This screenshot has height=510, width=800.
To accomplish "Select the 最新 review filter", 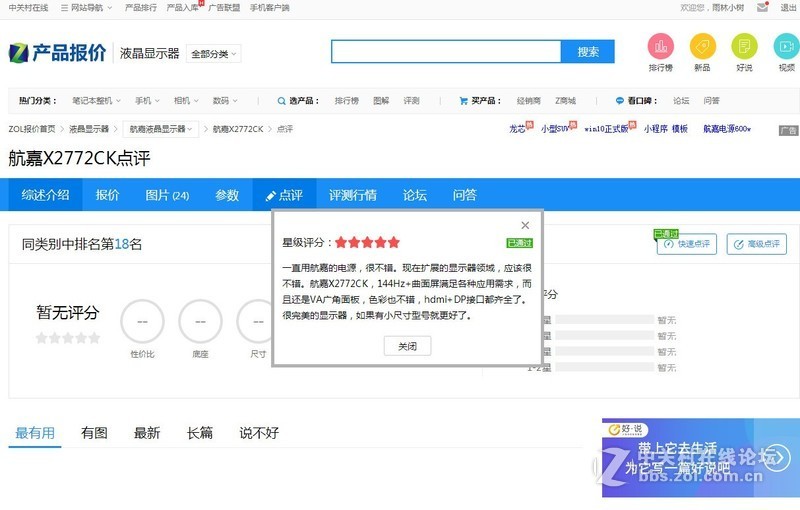I will pos(147,433).
